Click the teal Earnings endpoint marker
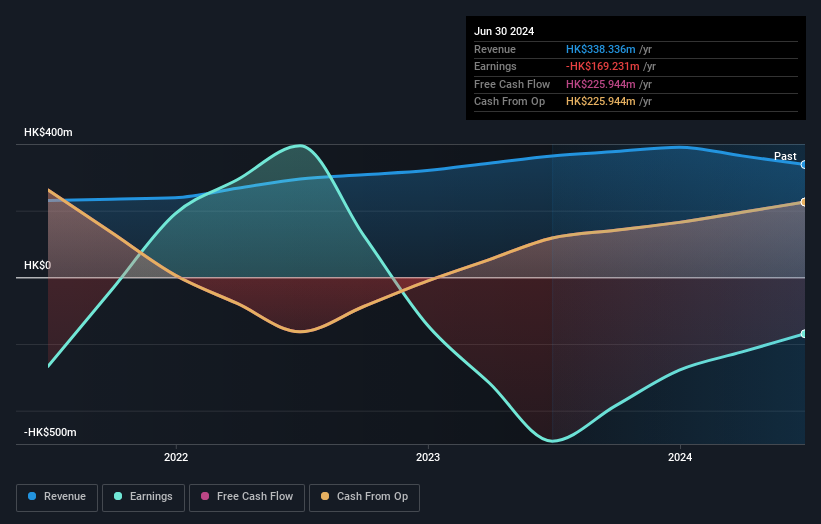This screenshot has width=821, height=524. (x=803, y=333)
